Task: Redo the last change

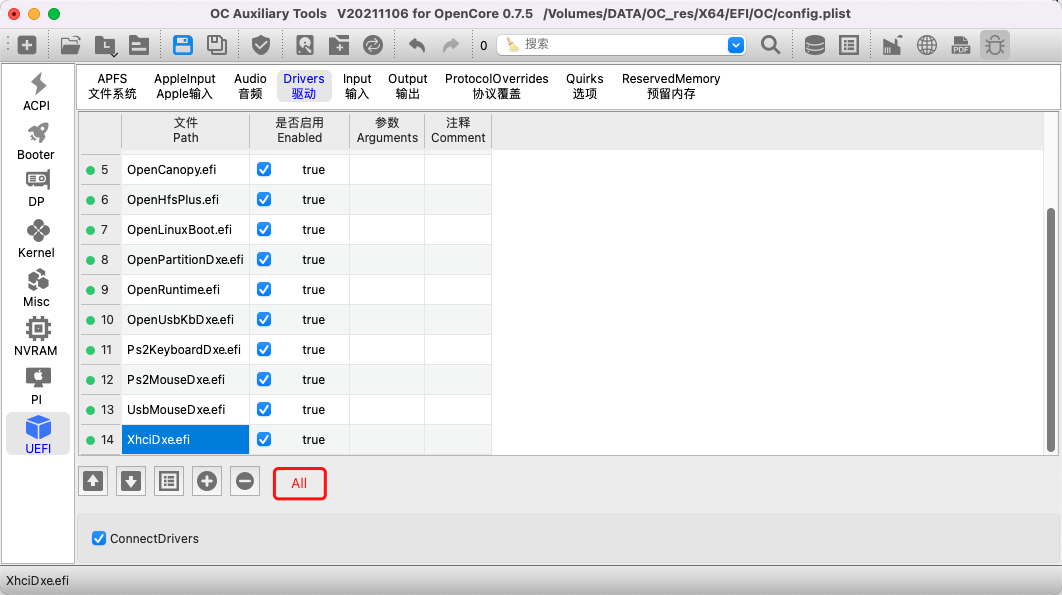Action: [x=450, y=44]
